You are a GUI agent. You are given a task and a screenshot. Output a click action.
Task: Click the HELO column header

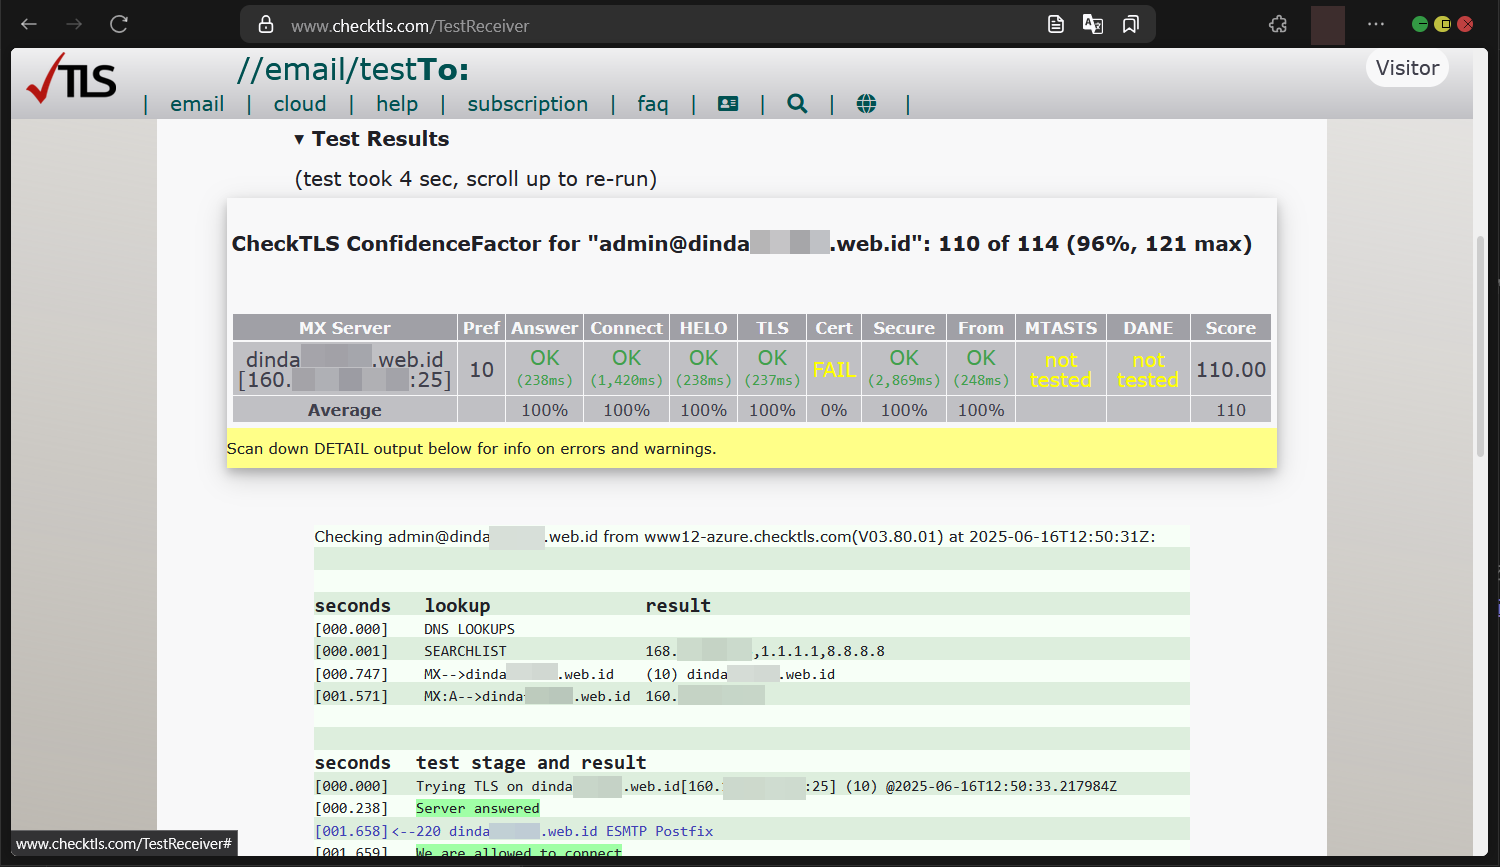(704, 328)
